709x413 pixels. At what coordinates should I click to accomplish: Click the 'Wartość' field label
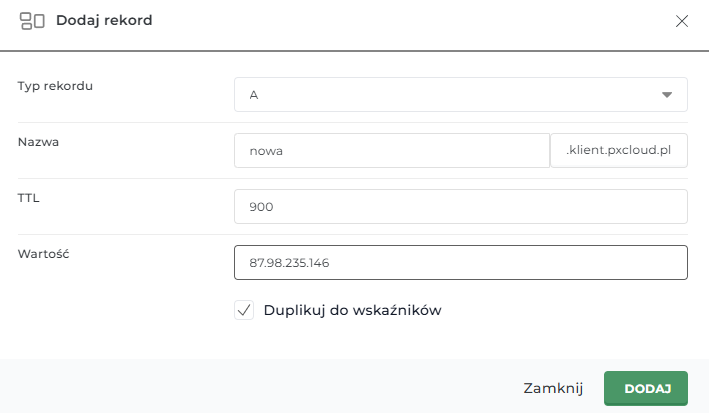click(x=43, y=254)
